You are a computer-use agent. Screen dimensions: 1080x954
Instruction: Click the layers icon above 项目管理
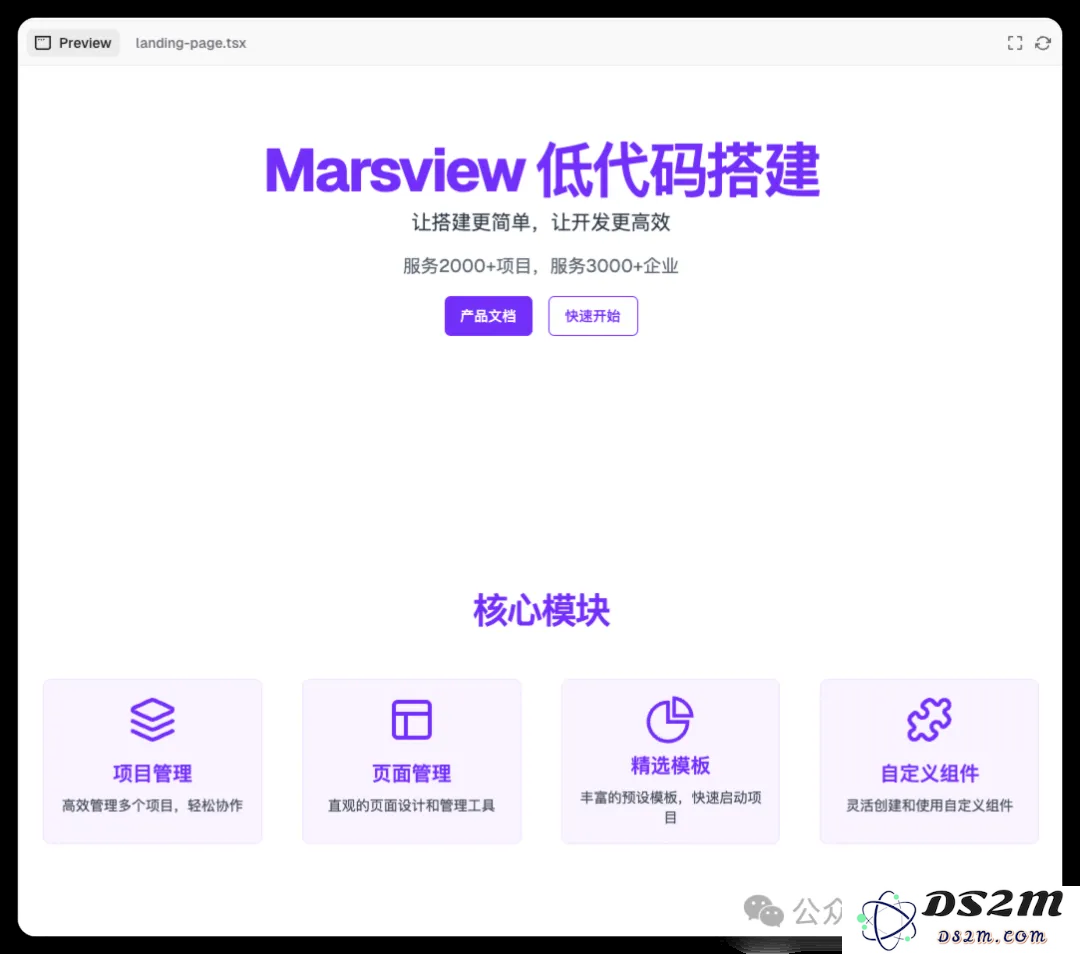pyautogui.click(x=152, y=720)
